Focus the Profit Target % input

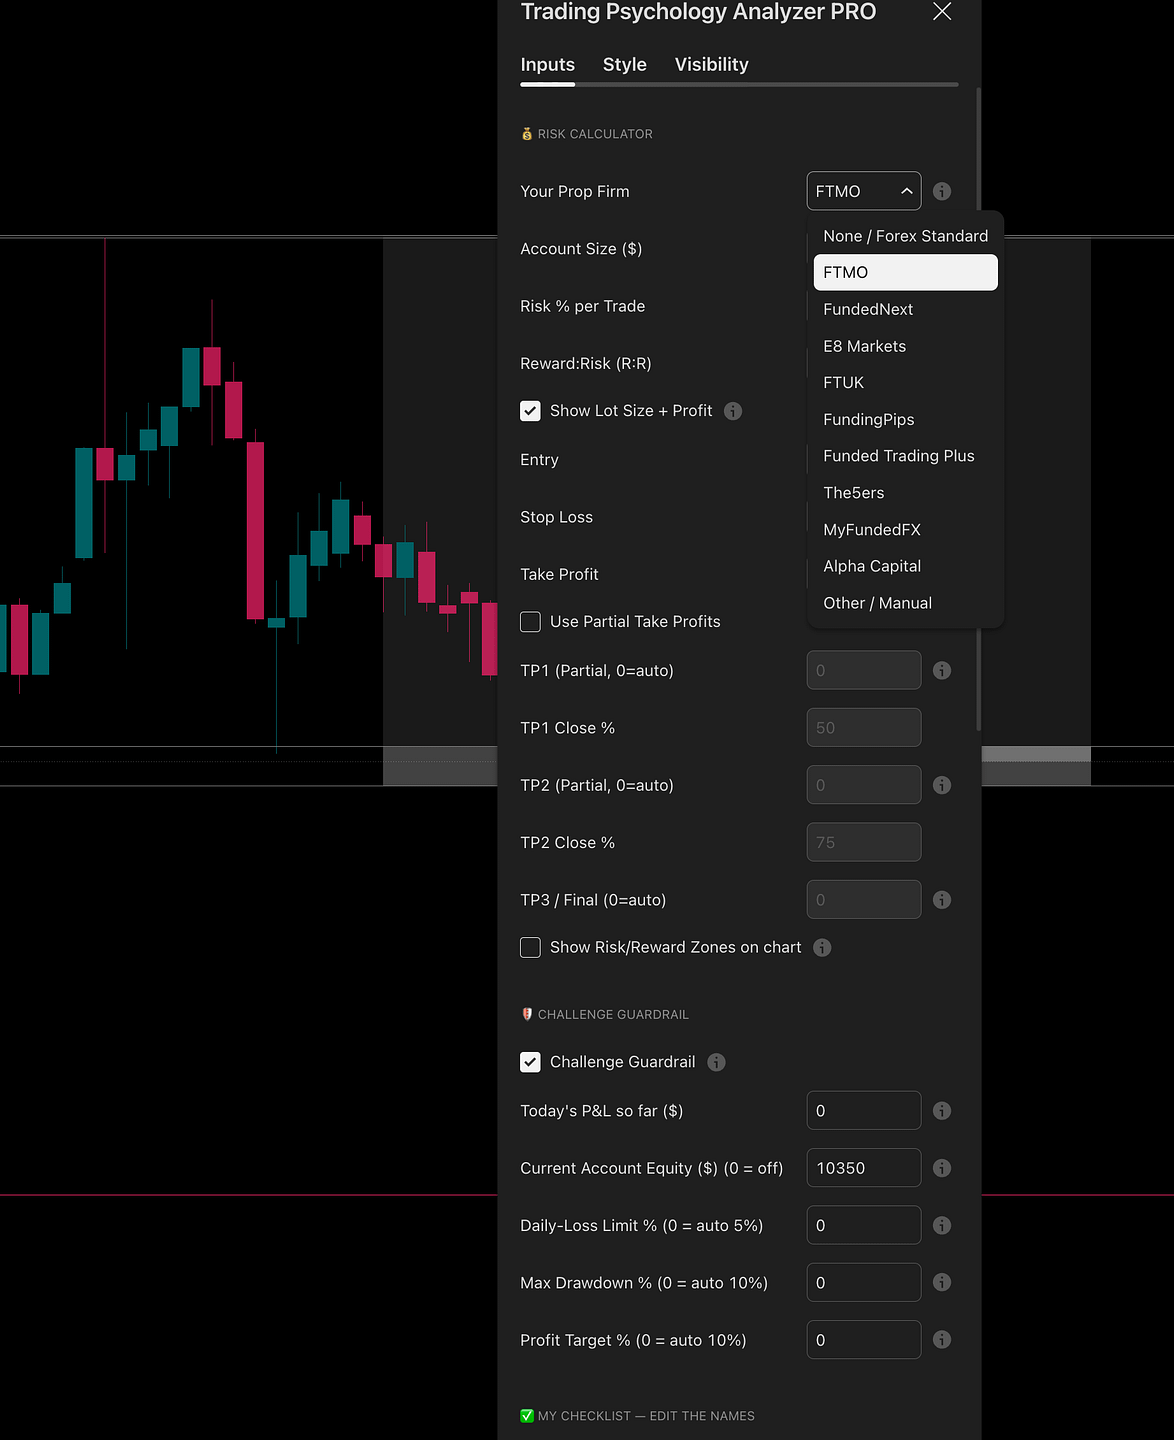tap(864, 1340)
